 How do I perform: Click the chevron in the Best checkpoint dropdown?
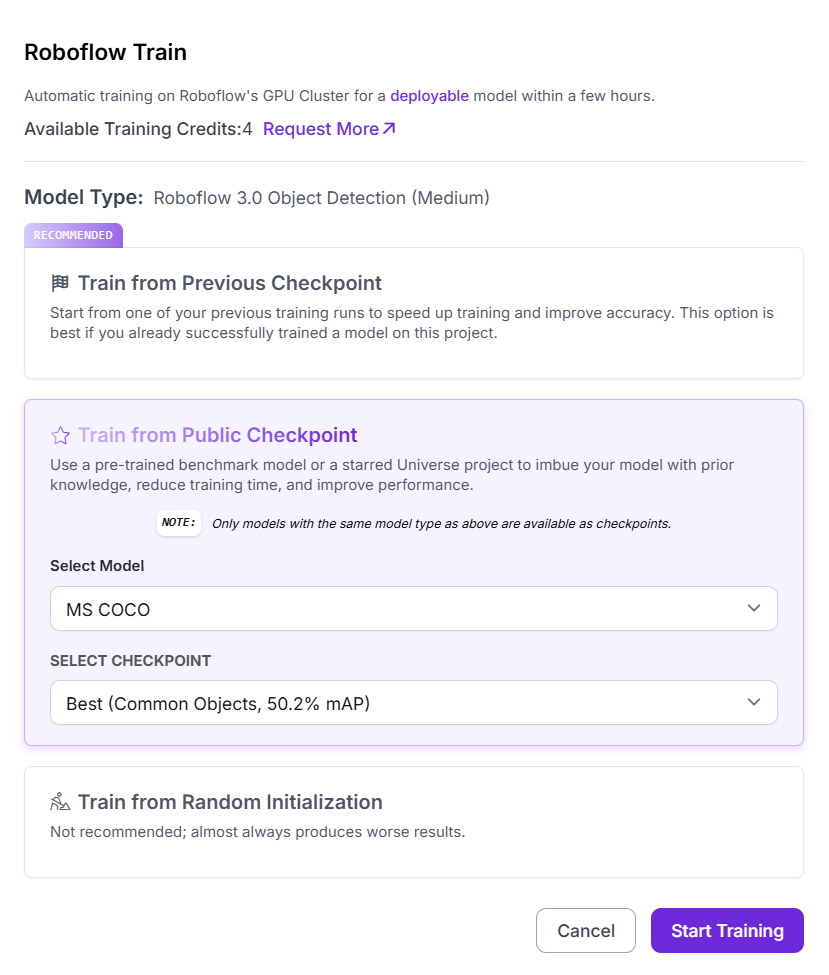(x=754, y=703)
